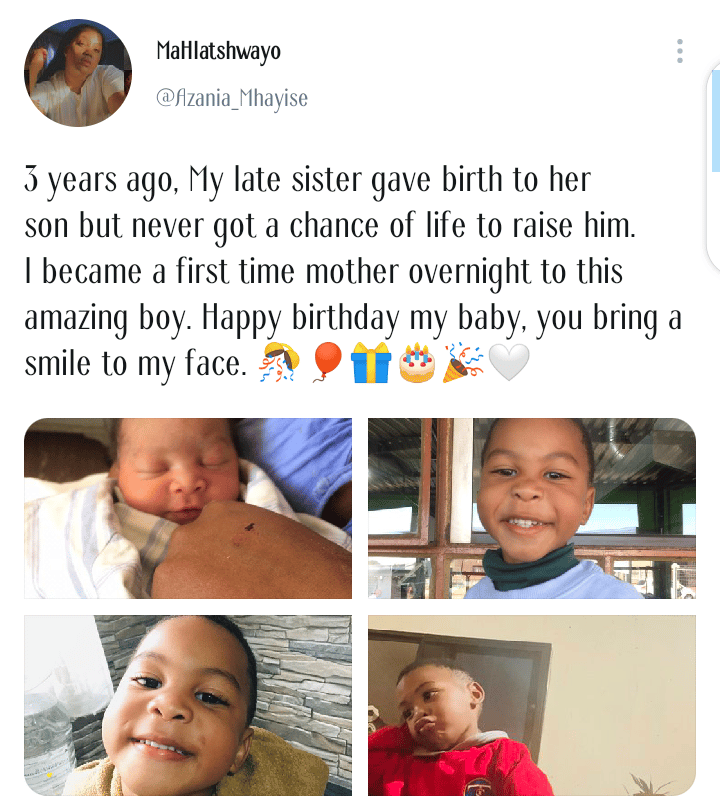Click the partying face emoji
This screenshot has height=796, width=720.
[277, 364]
